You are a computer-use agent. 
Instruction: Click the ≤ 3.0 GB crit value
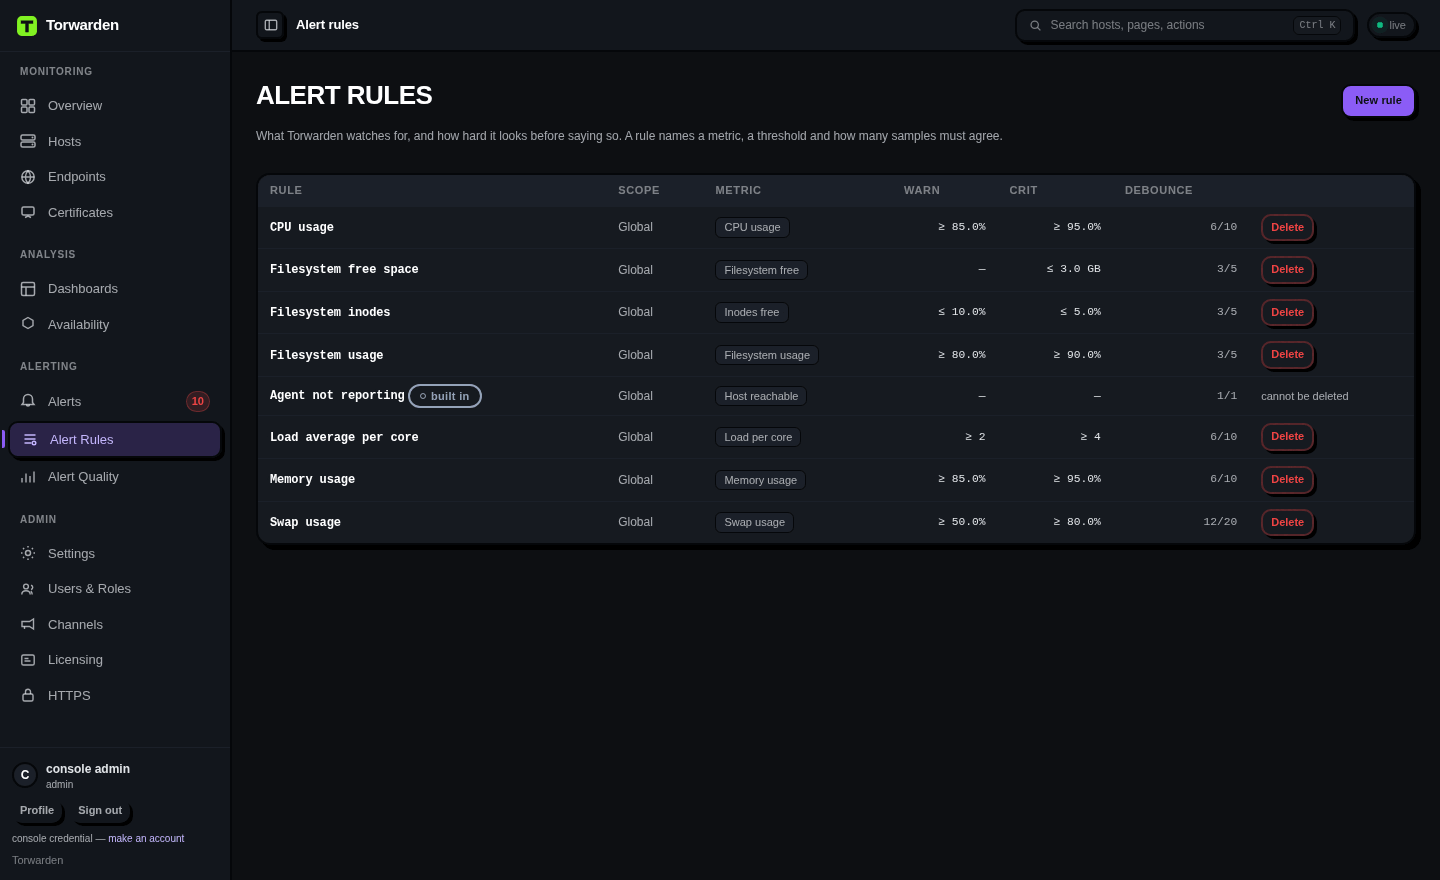tap(1073, 269)
